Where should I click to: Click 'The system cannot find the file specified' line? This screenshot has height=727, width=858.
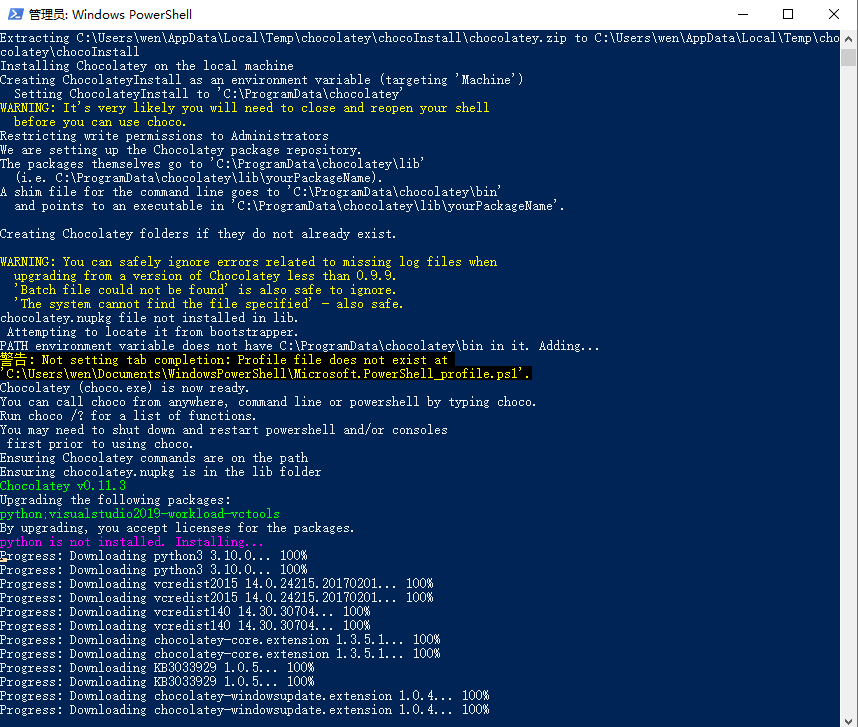point(208,304)
